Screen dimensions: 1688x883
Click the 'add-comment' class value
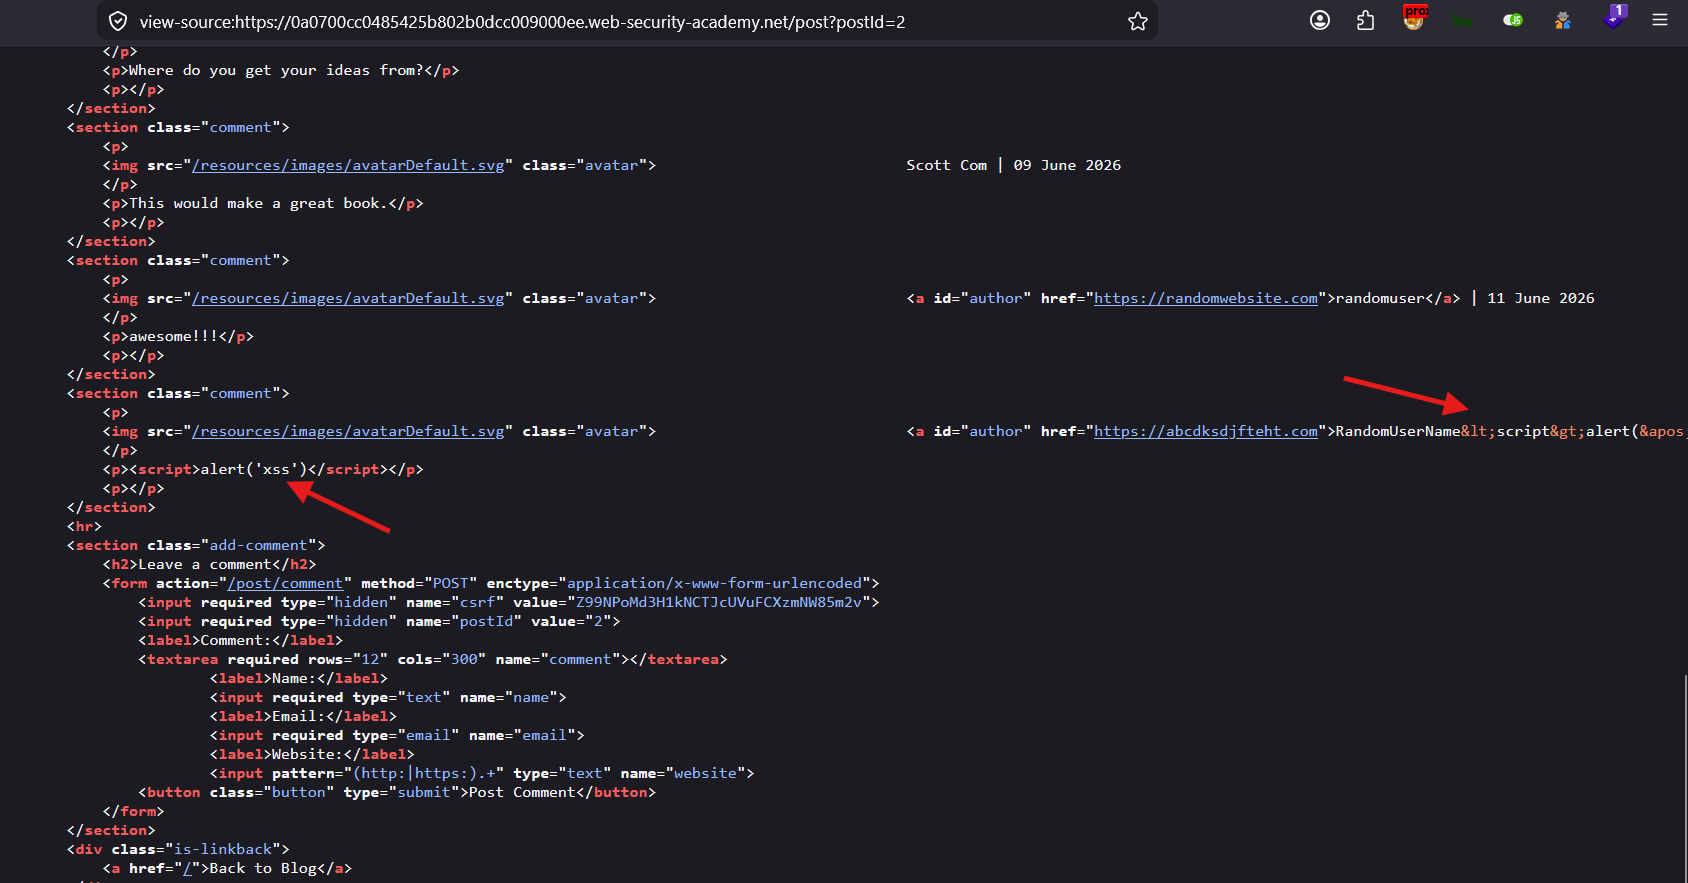[259, 545]
